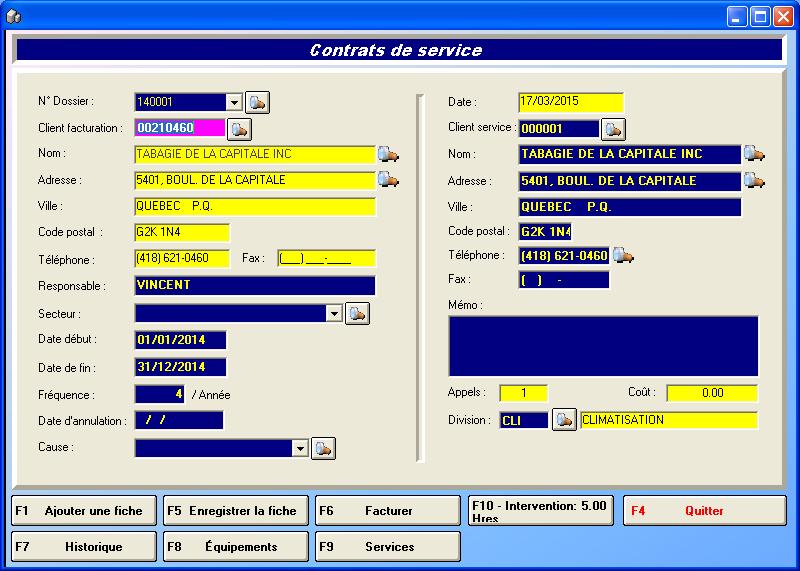Click Cause lookup icon
The width and height of the screenshot is (800, 571).
pyautogui.click(x=323, y=448)
